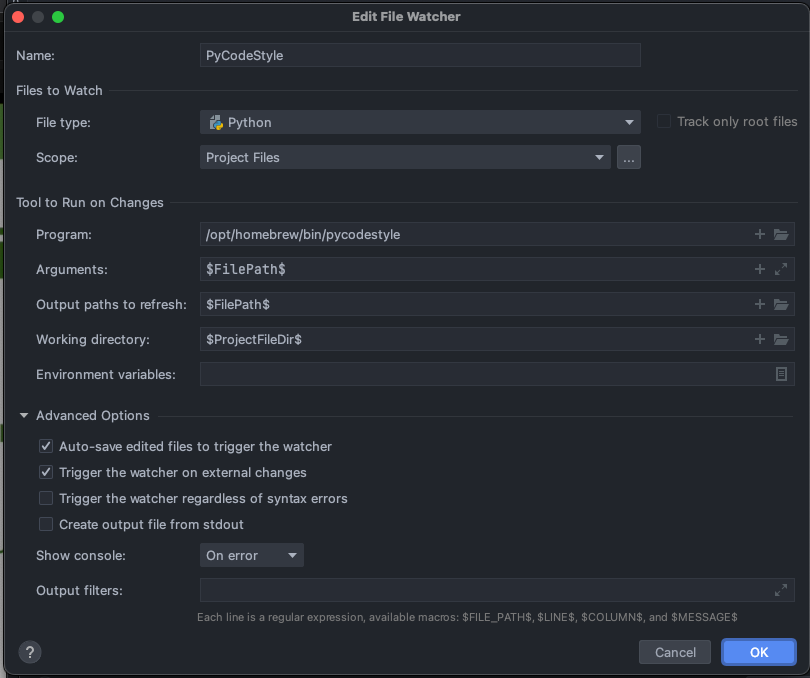Expand the Arguments field editor
Image resolution: width=810 pixels, height=678 pixels.
(x=781, y=270)
